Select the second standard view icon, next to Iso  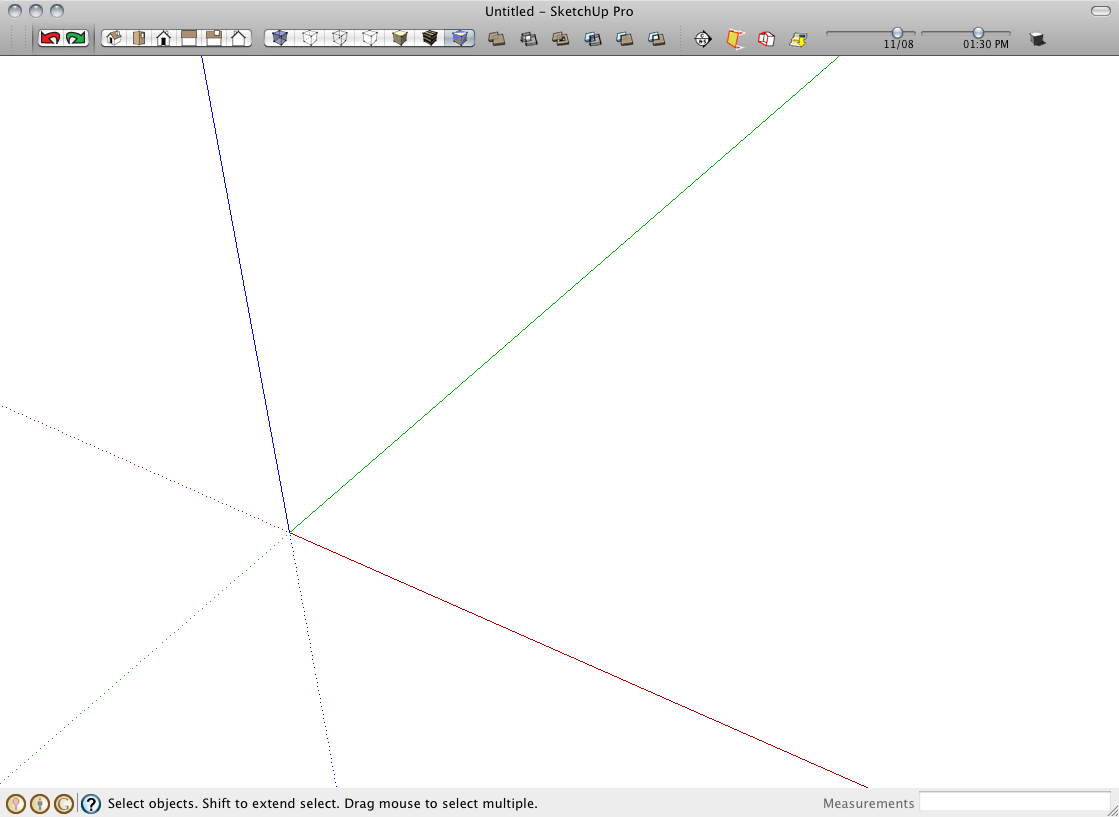click(x=139, y=38)
